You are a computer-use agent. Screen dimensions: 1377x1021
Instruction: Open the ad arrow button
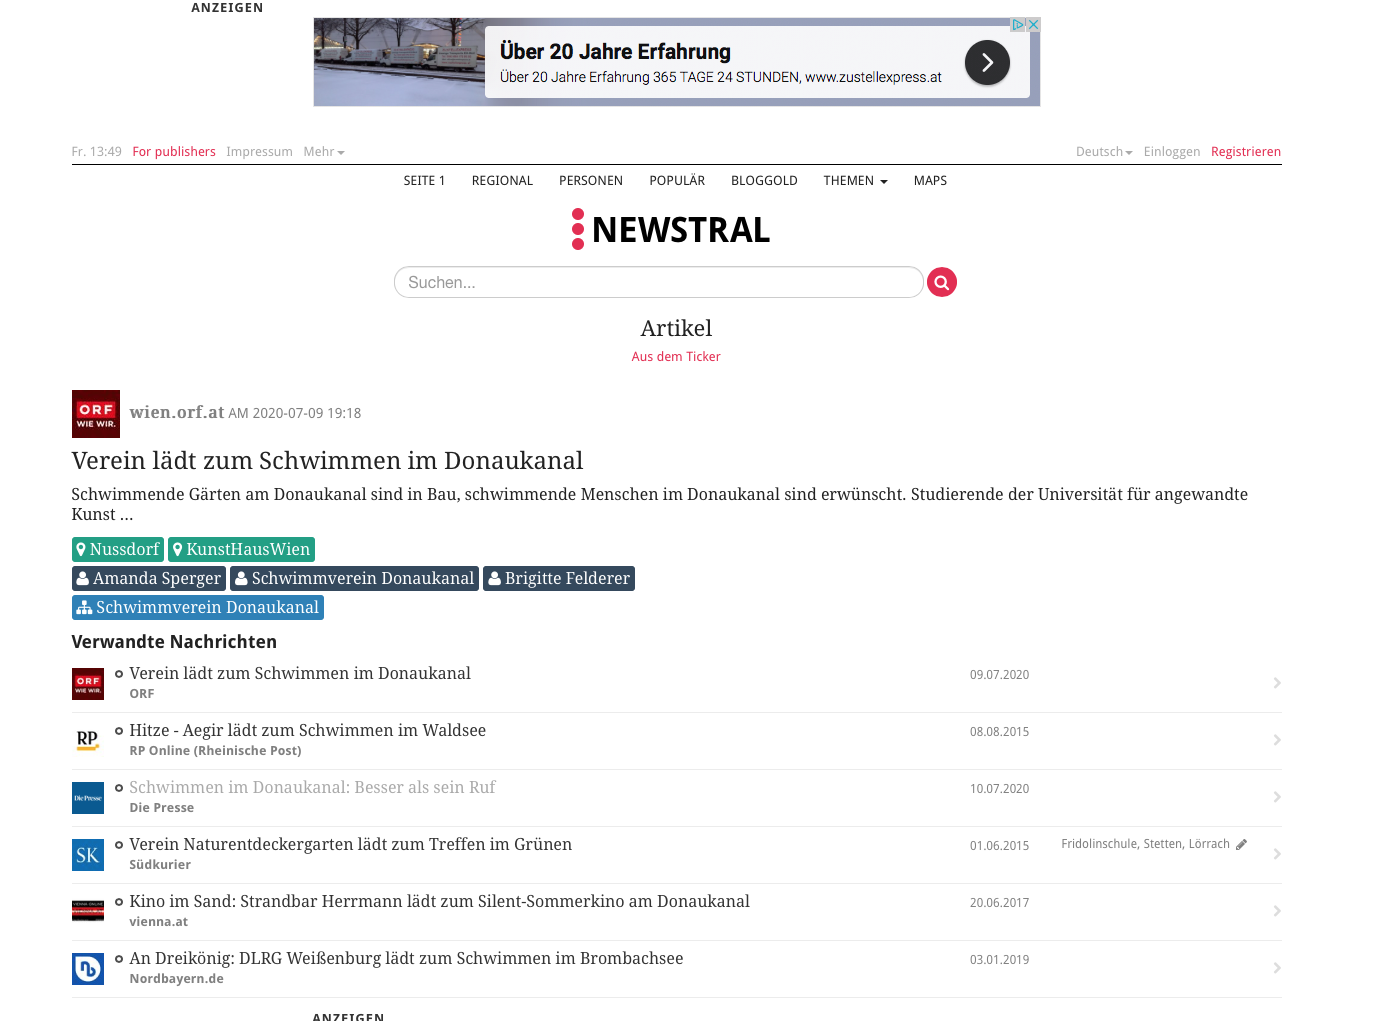pos(987,63)
